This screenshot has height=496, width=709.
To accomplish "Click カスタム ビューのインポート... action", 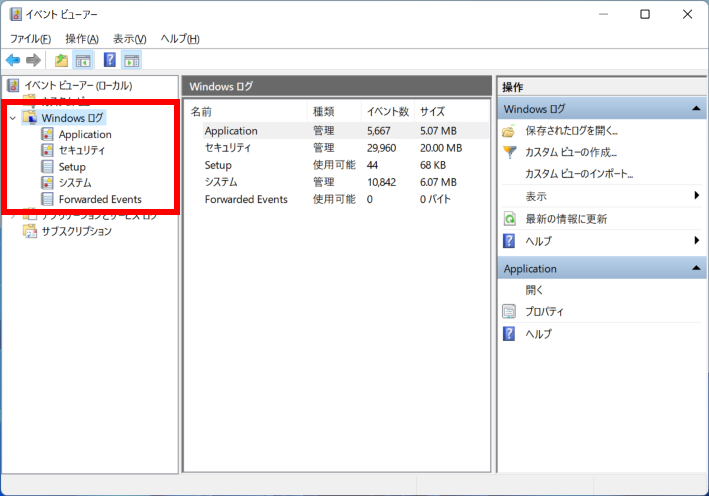I will 579,174.
